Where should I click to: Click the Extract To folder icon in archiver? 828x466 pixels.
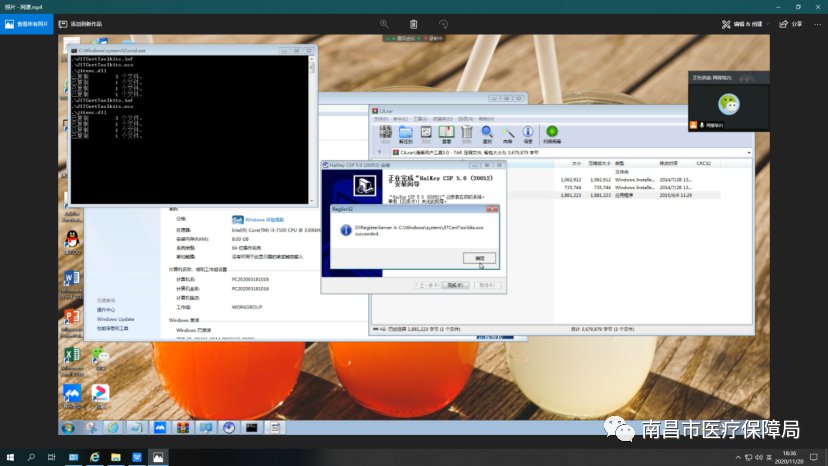click(x=406, y=132)
